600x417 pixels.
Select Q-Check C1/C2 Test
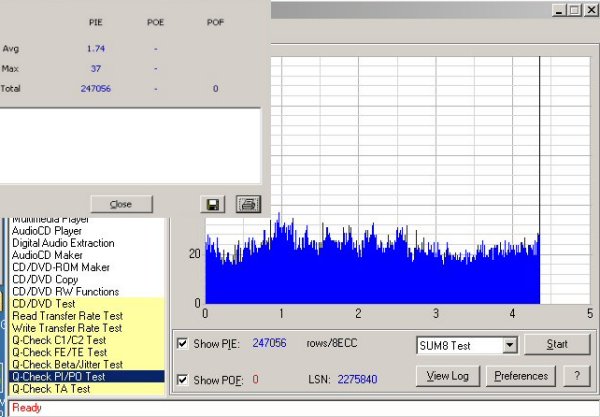pos(86,340)
